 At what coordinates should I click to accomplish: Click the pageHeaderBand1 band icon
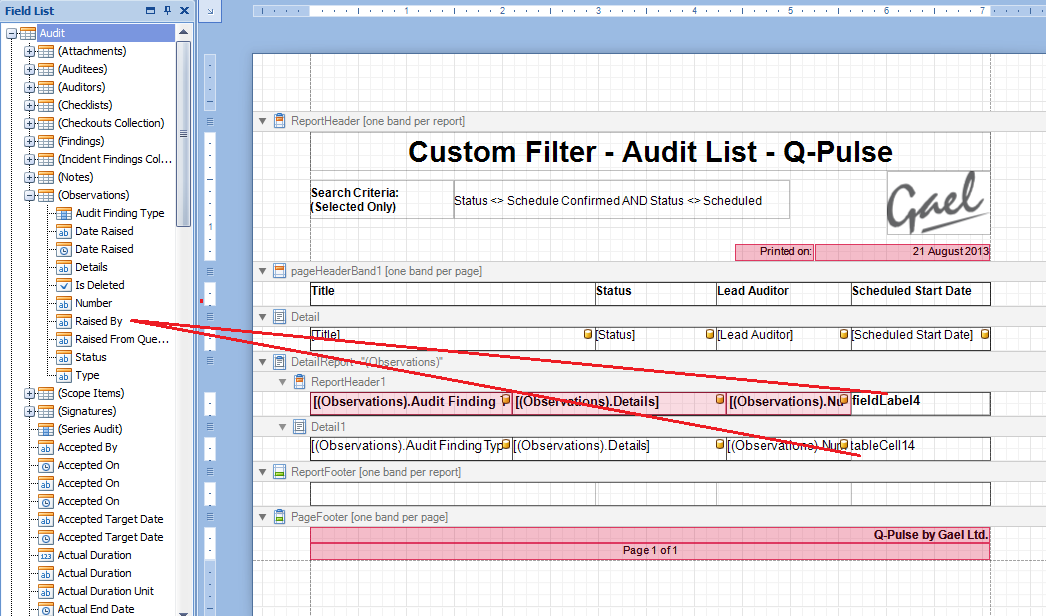(280, 271)
